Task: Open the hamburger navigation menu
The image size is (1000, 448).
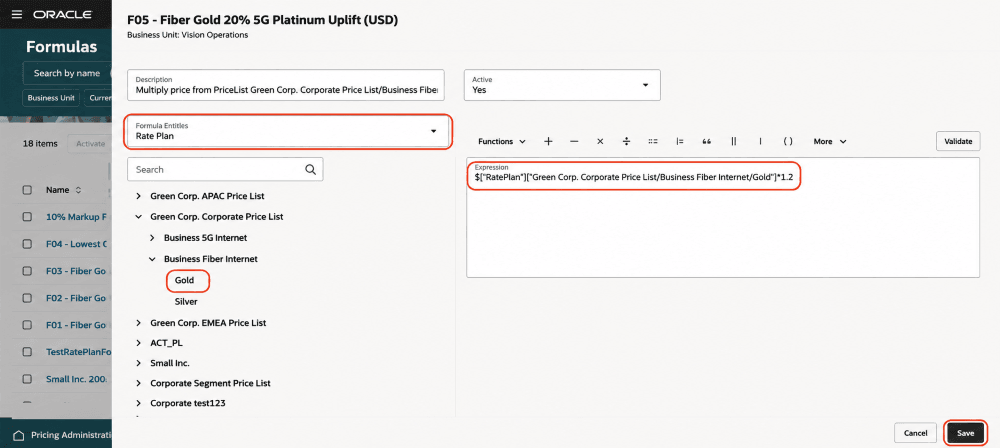Action: 17,14
